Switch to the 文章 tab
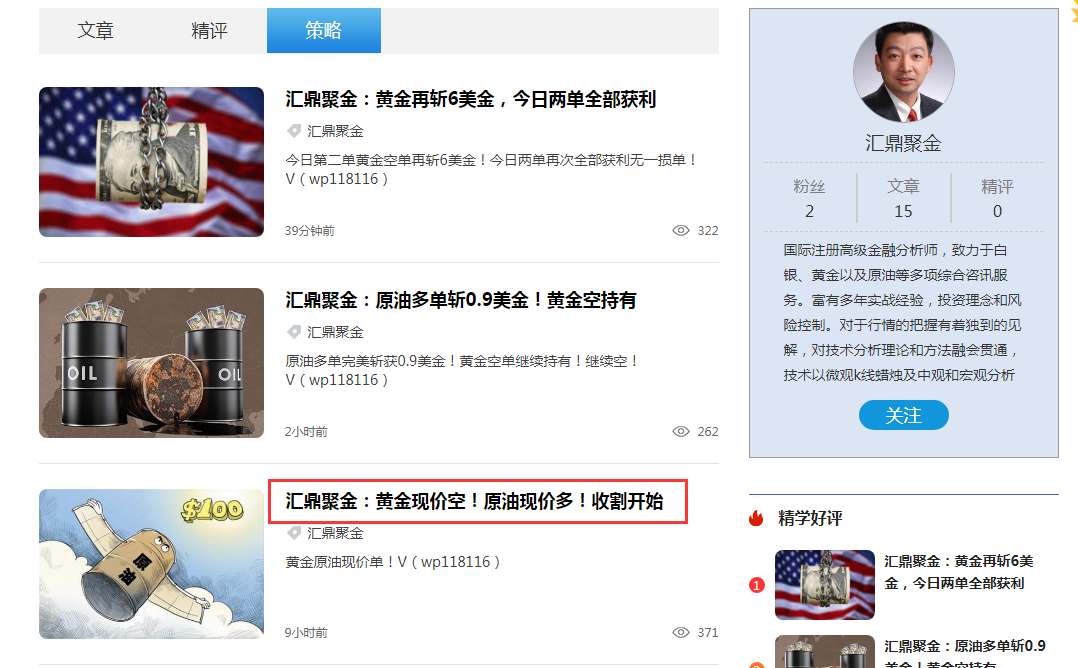 coord(96,30)
